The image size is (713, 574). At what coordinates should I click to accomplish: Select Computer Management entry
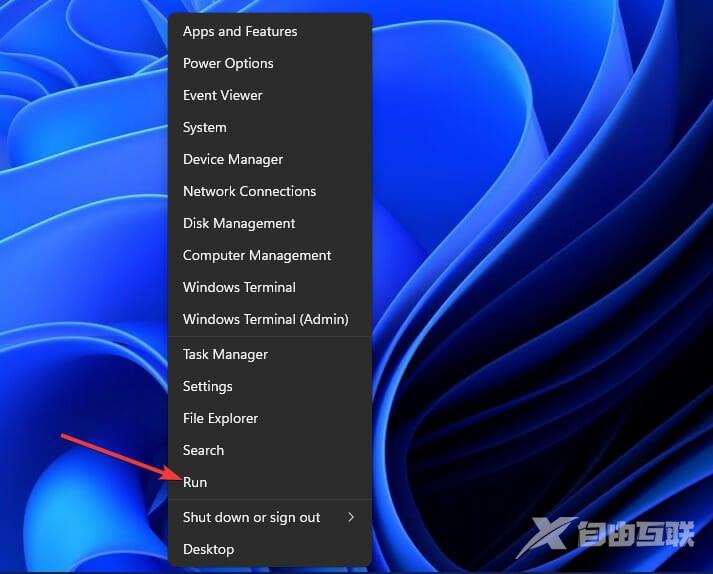tap(257, 255)
